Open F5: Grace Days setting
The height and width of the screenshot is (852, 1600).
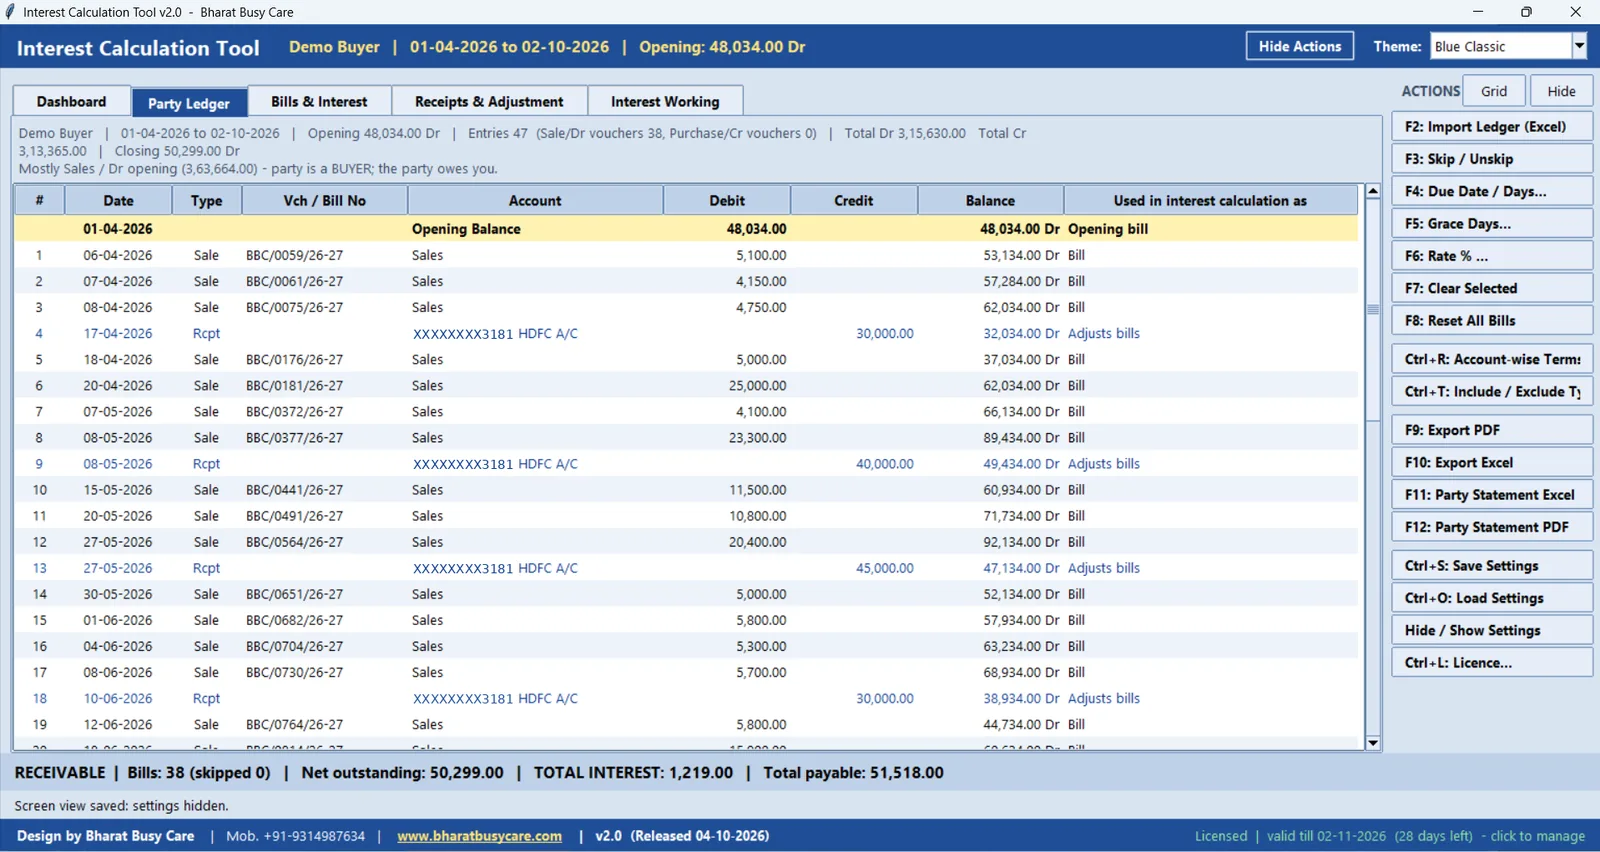click(x=1492, y=224)
